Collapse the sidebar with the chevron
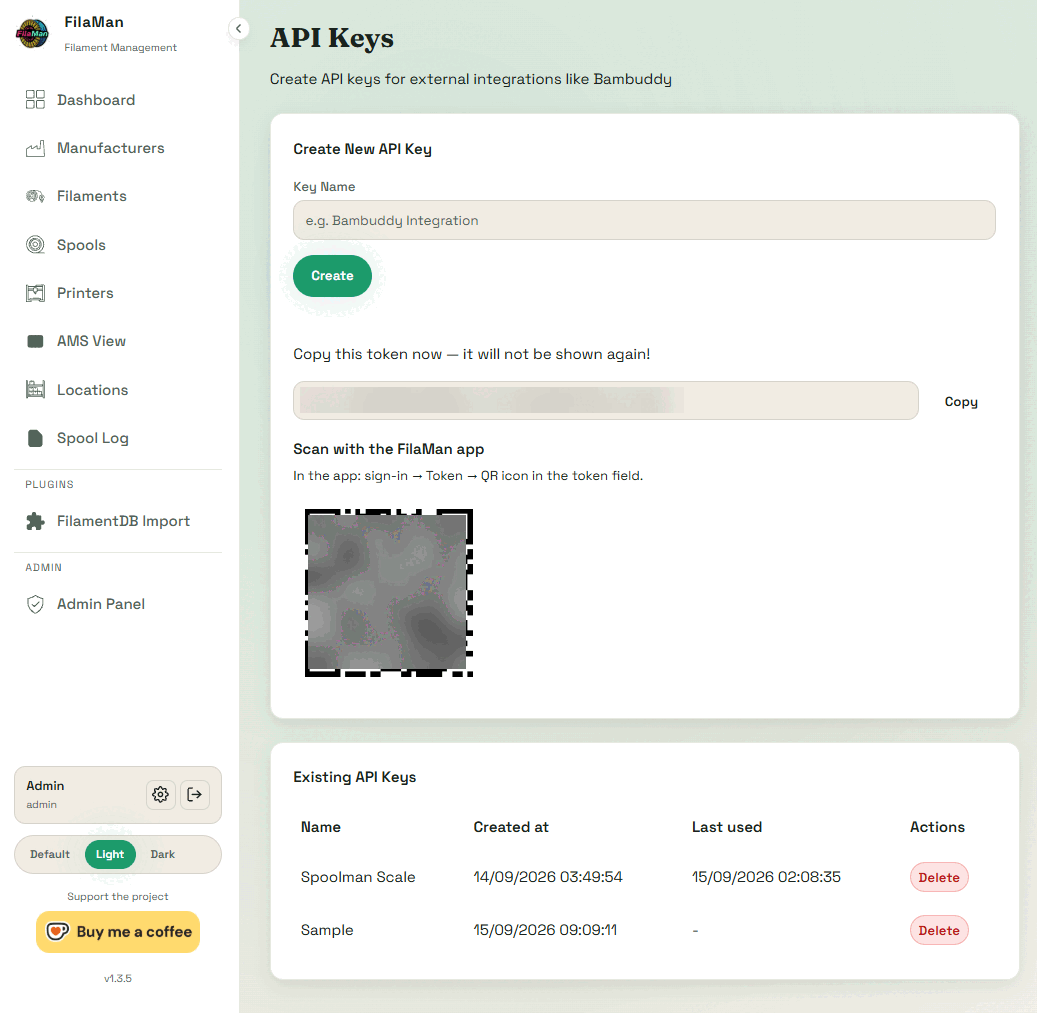The image size is (1037, 1013). [239, 28]
